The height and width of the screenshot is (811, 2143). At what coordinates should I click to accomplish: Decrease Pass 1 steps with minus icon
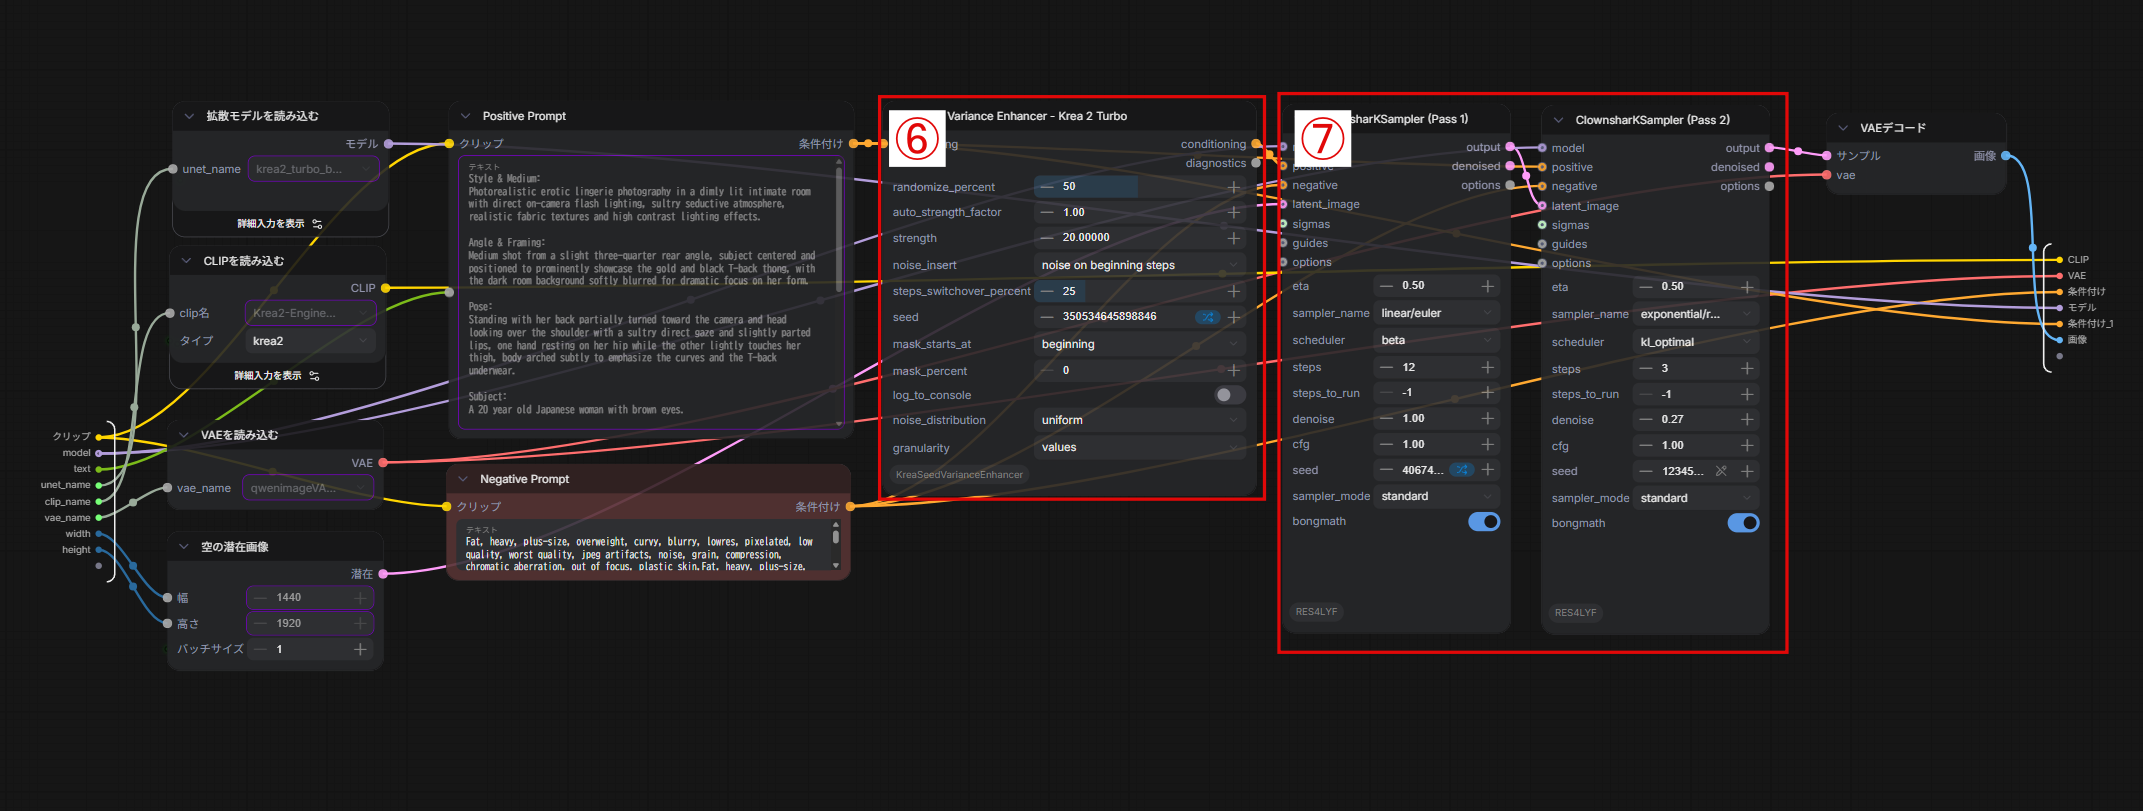click(1387, 367)
